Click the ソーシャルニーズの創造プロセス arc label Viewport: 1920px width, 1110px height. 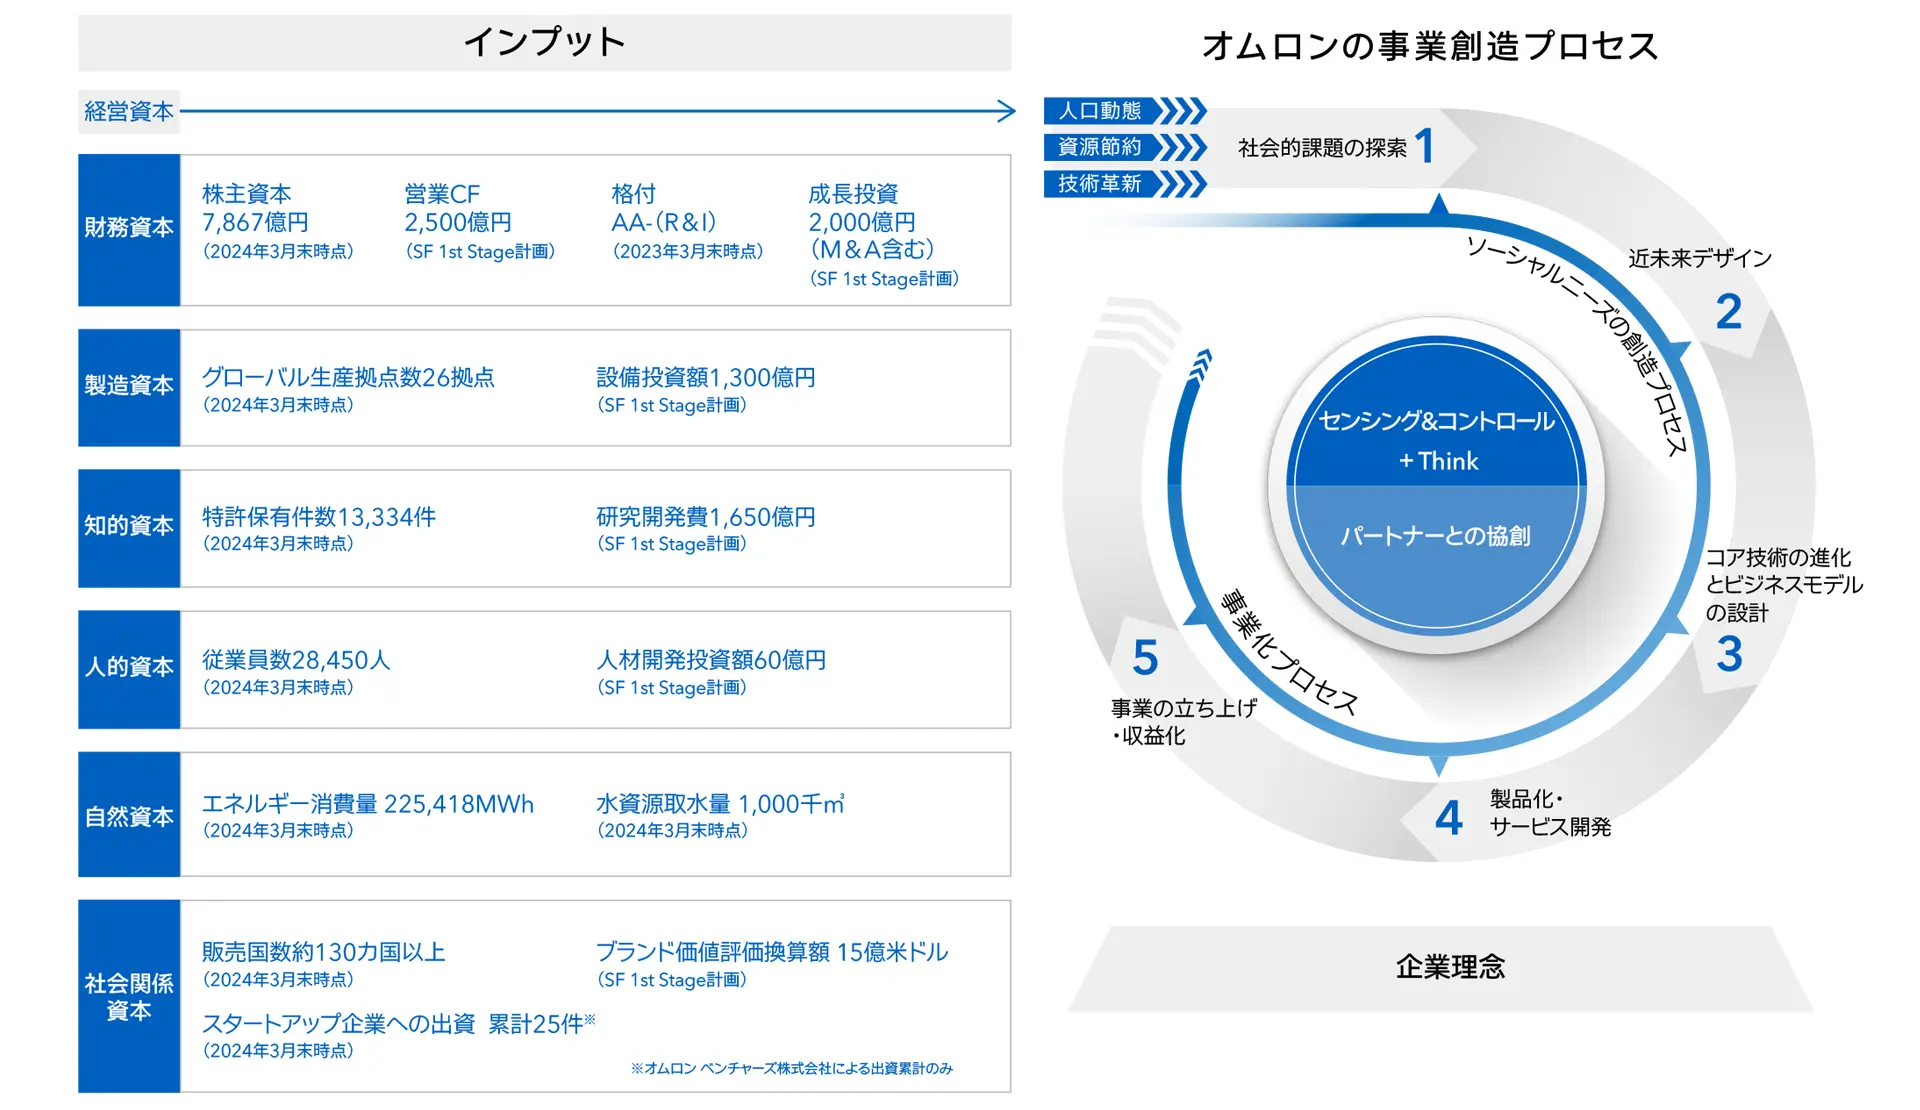pyautogui.click(x=1577, y=346)
